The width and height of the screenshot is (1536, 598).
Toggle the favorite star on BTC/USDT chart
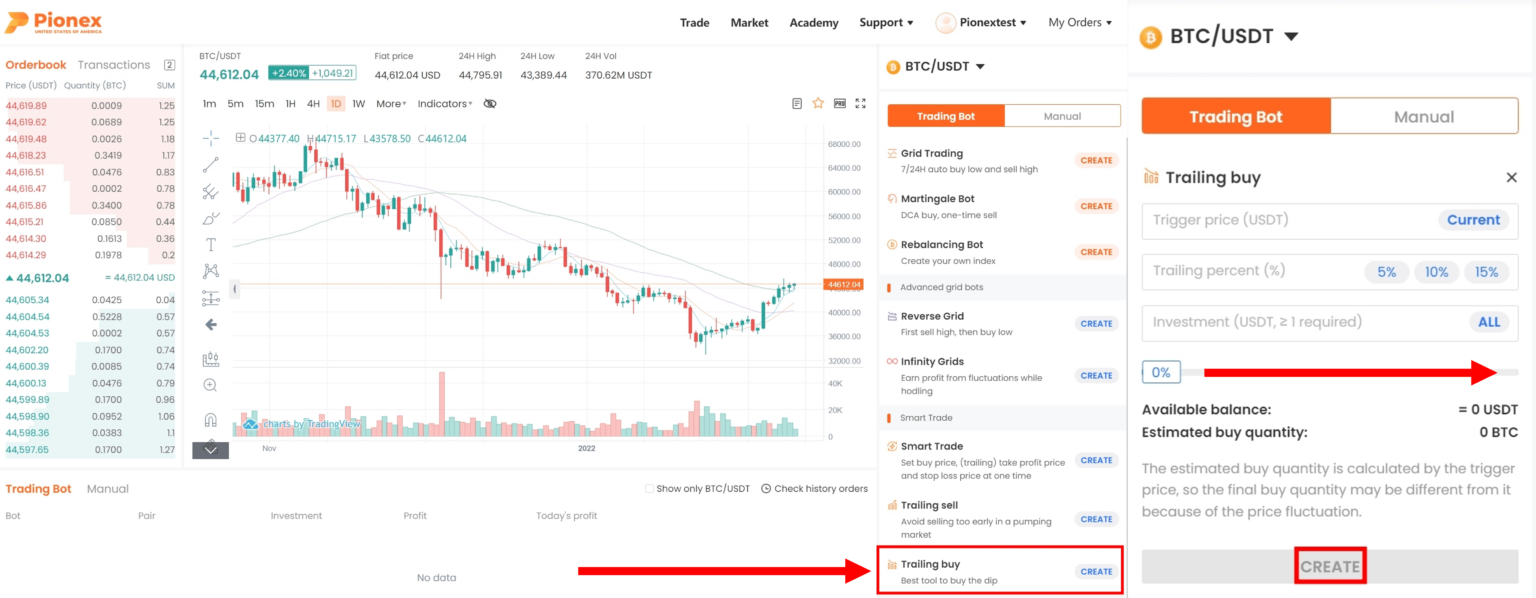tap(820, 103)
